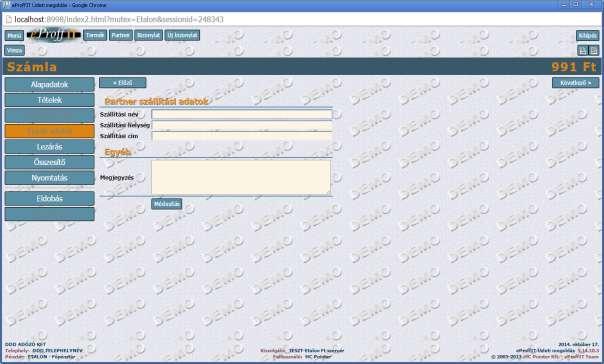Click the eProfit logo in the header

coord(54,35)
